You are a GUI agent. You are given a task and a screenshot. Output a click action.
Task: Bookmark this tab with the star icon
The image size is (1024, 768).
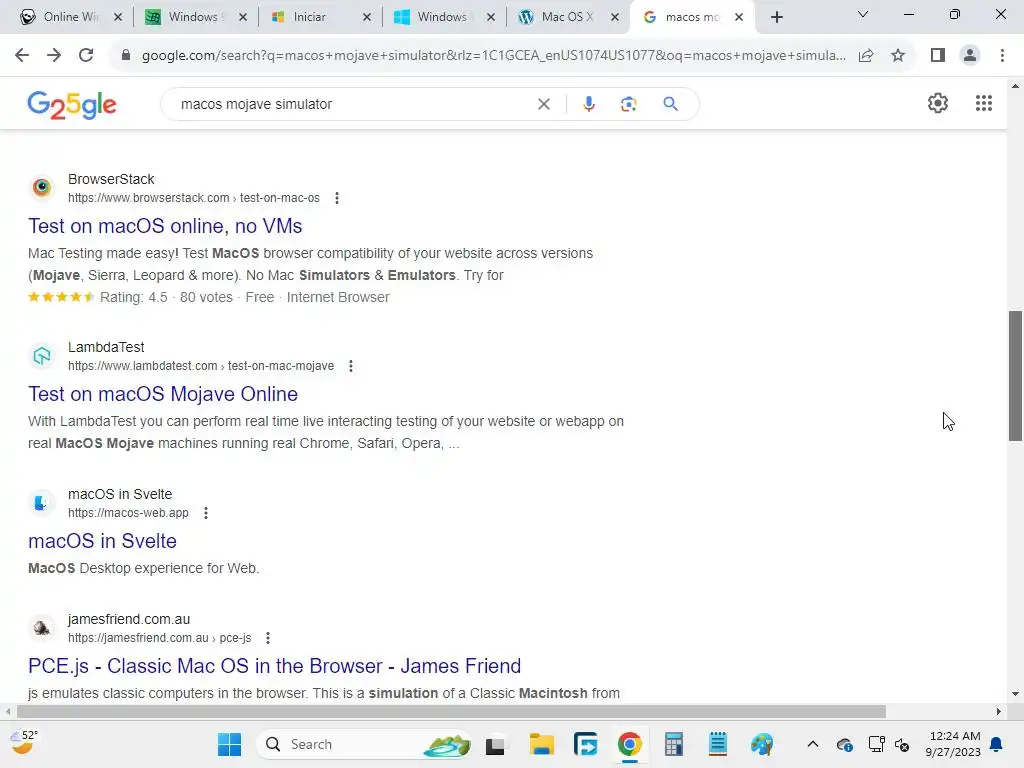pyautogui.click(x=898, y=56)
